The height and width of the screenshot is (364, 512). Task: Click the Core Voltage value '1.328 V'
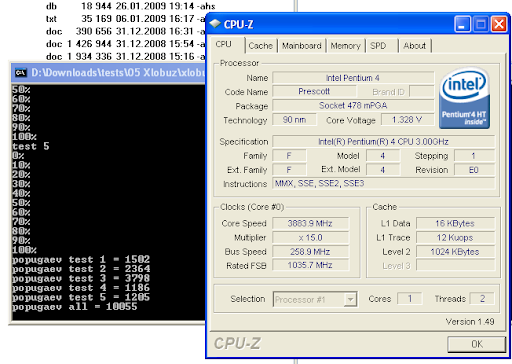tap(407, 120)
